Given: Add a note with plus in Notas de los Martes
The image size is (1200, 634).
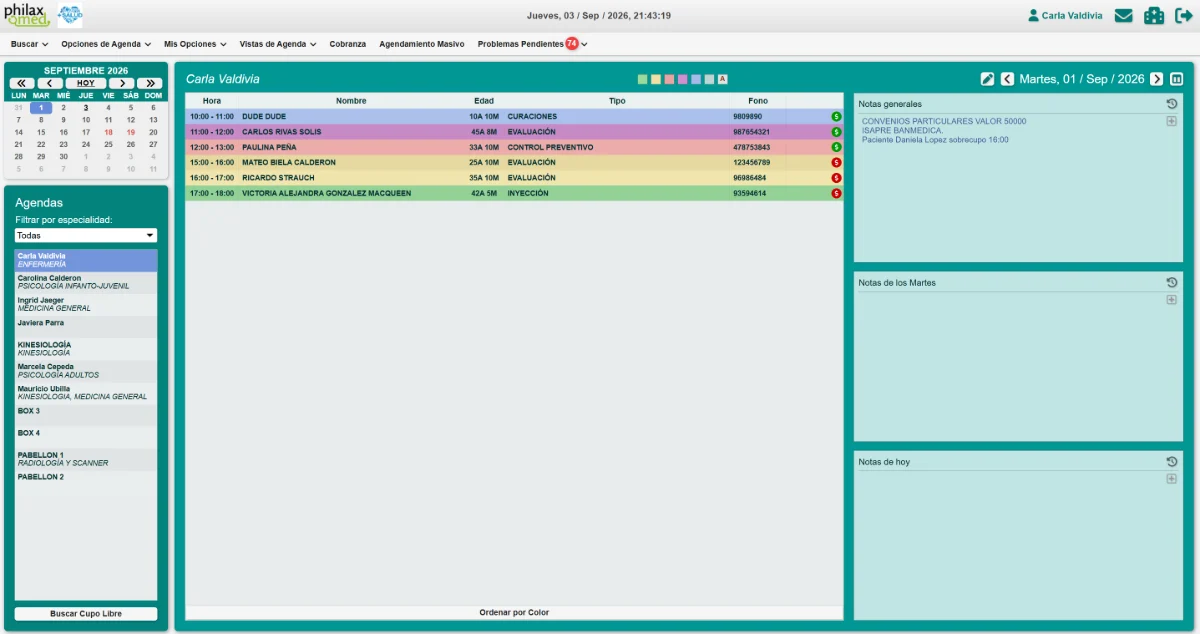Looking at the screenshot, I should (1172, 300).
